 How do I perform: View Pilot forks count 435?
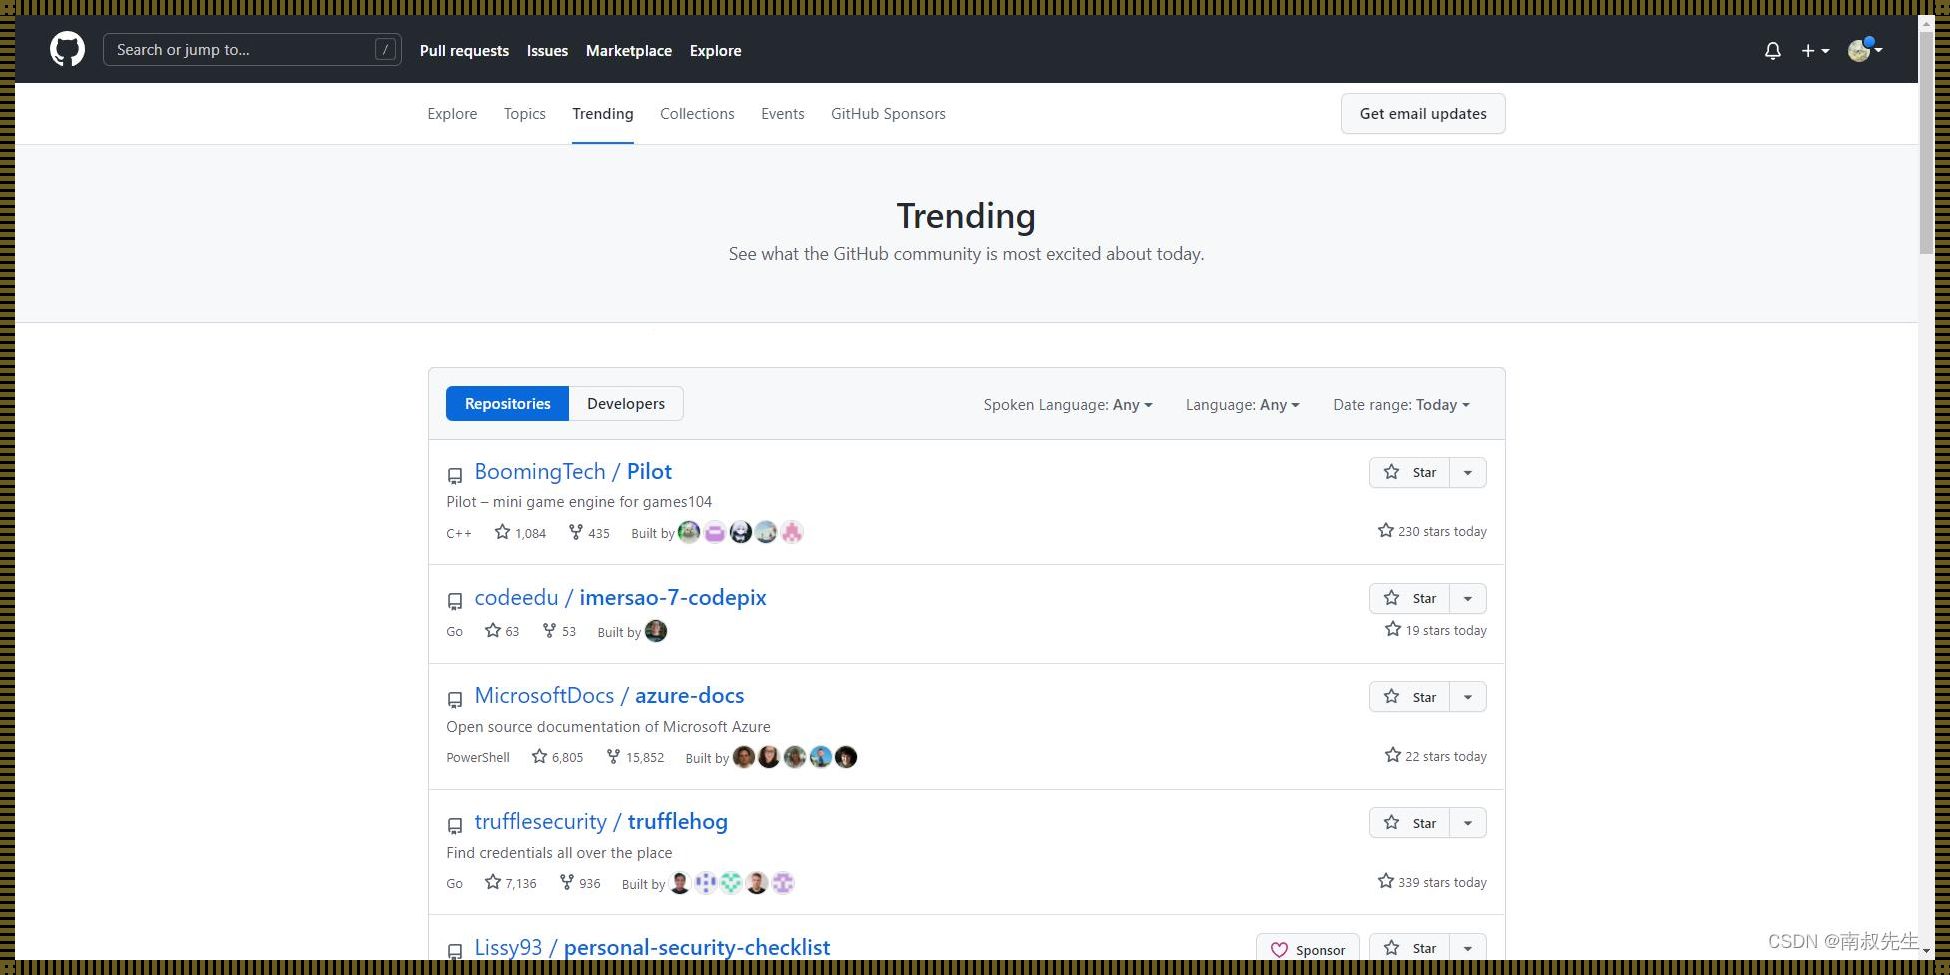[x=589, y=533]
